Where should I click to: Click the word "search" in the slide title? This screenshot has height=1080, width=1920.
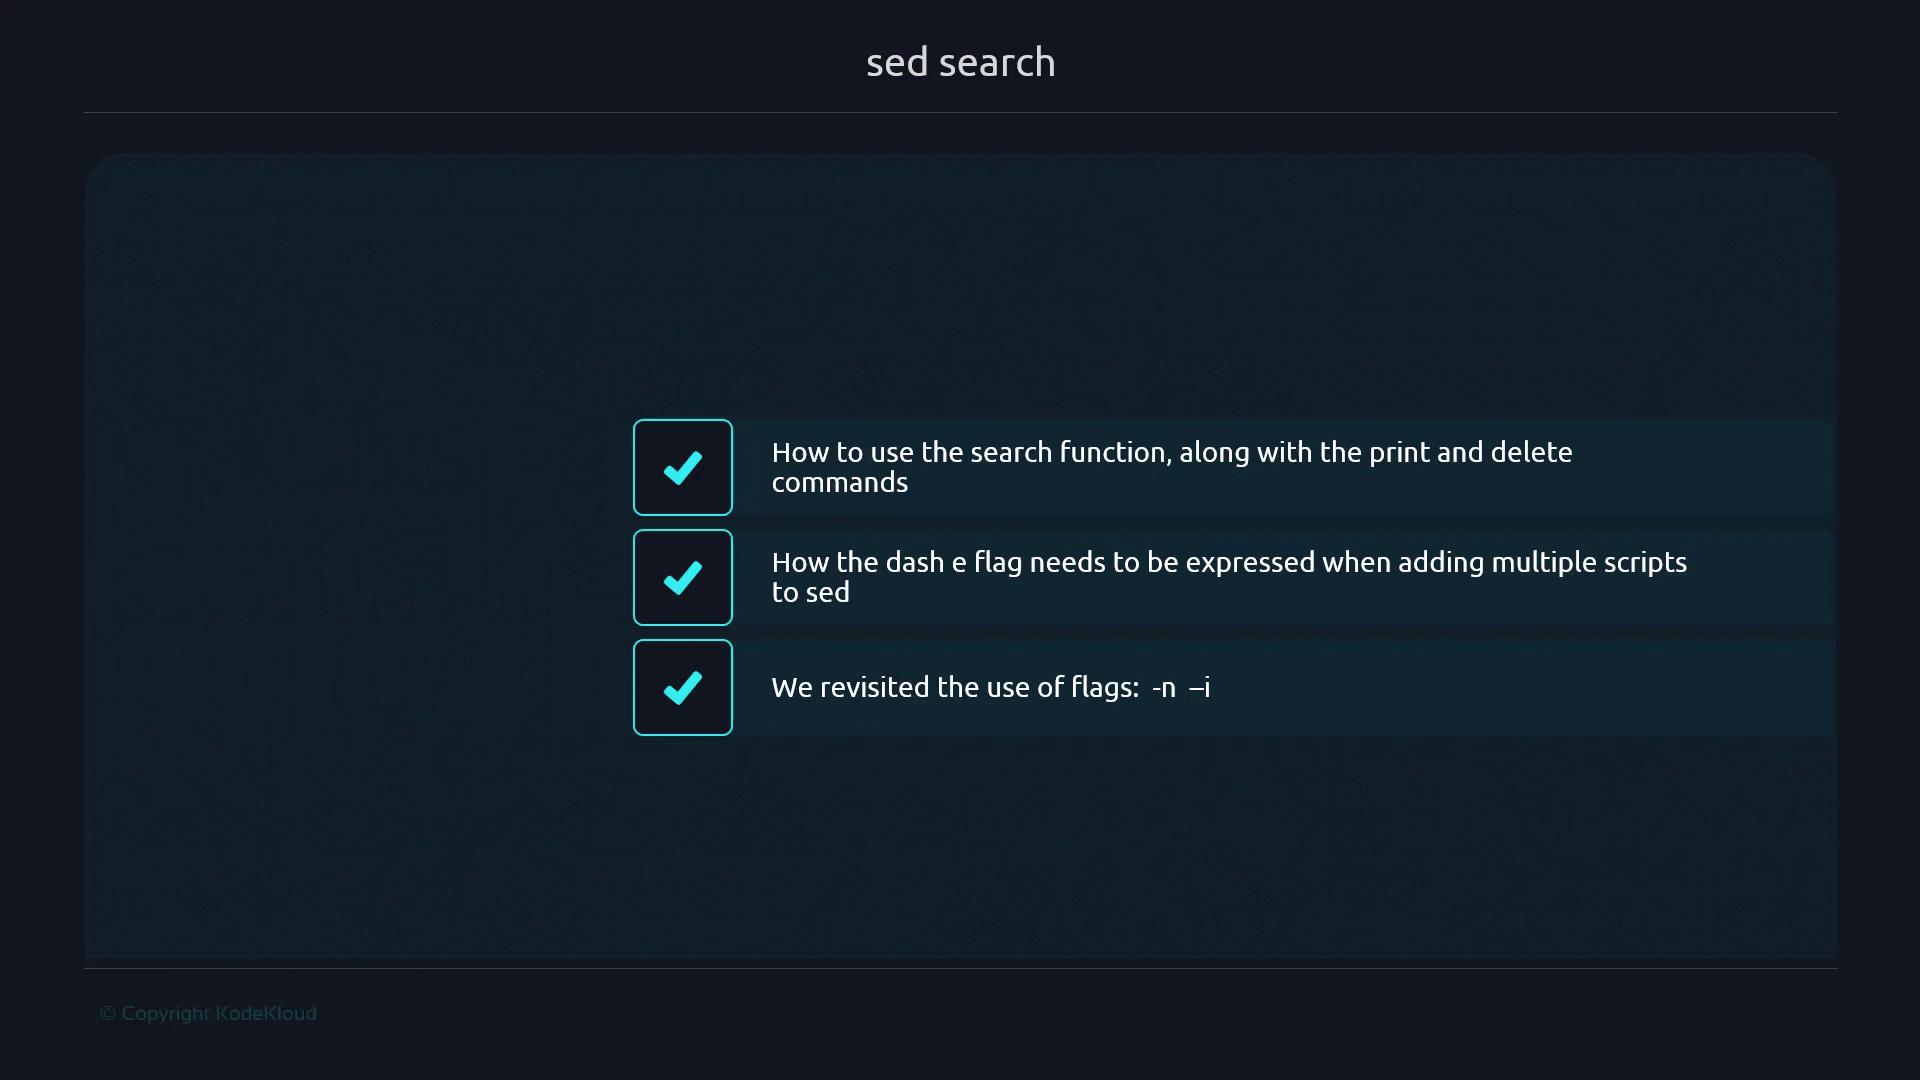pyautogui.click(x=997, y=62)
